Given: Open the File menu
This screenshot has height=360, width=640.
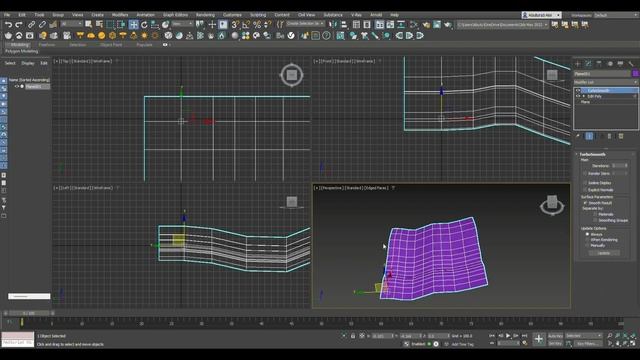Looking at the screenshot, I should pyautogui.click(x=7, y=15).
